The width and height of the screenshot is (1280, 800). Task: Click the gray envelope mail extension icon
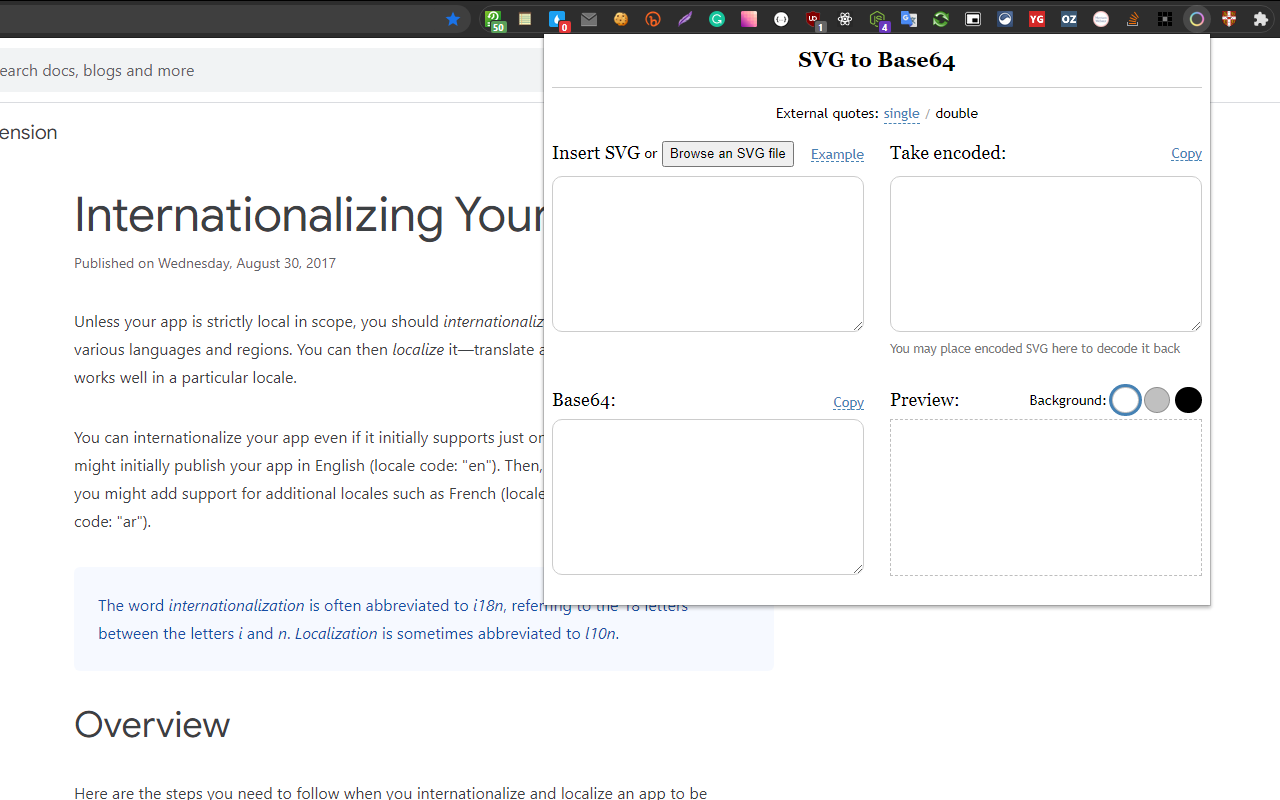(x=589, y=19)
